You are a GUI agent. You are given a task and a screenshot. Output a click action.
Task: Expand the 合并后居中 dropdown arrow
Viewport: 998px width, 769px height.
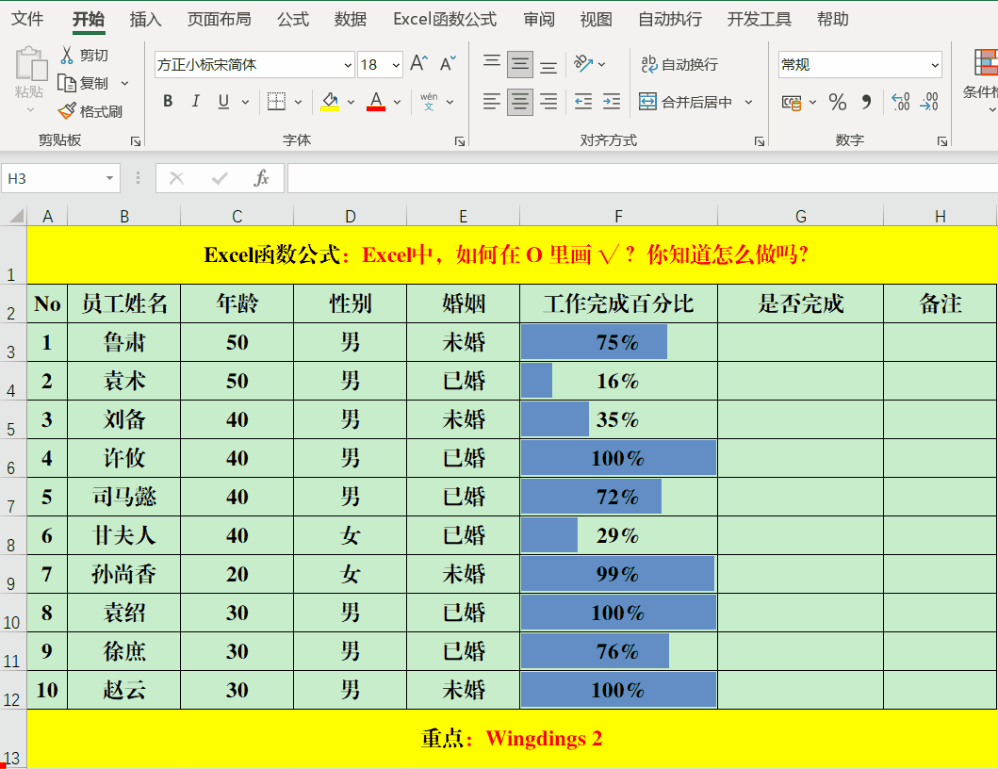748,102
